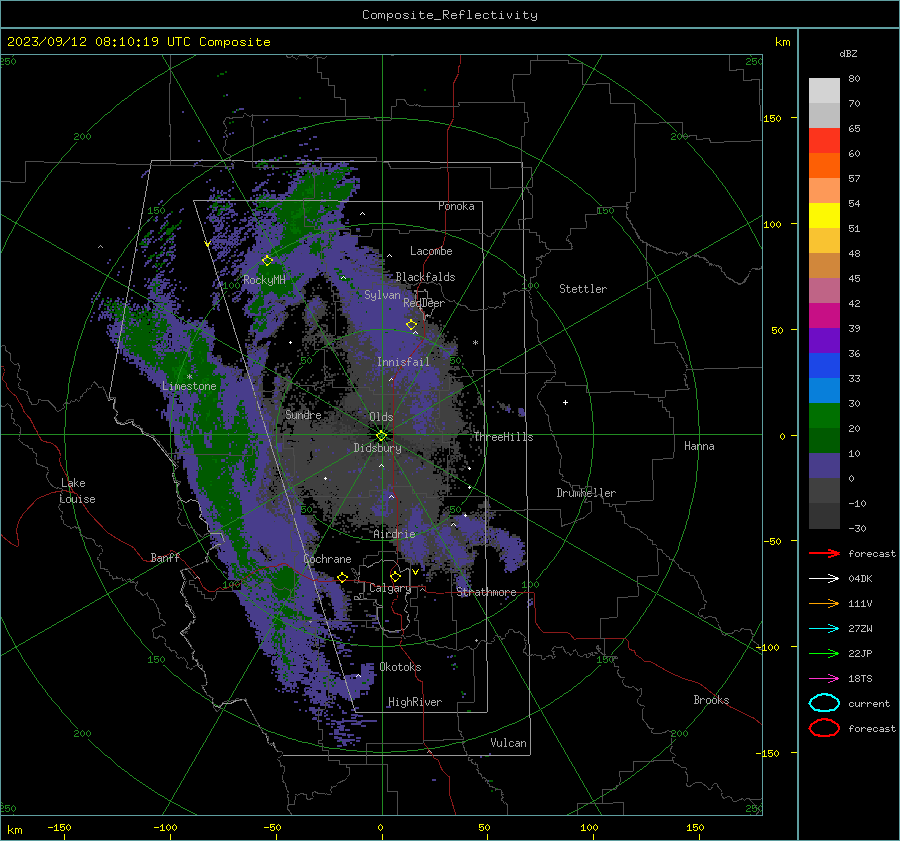Click the Blackfalds city label
The width and height of the screenshot is (900, 841).
point(425,277)
